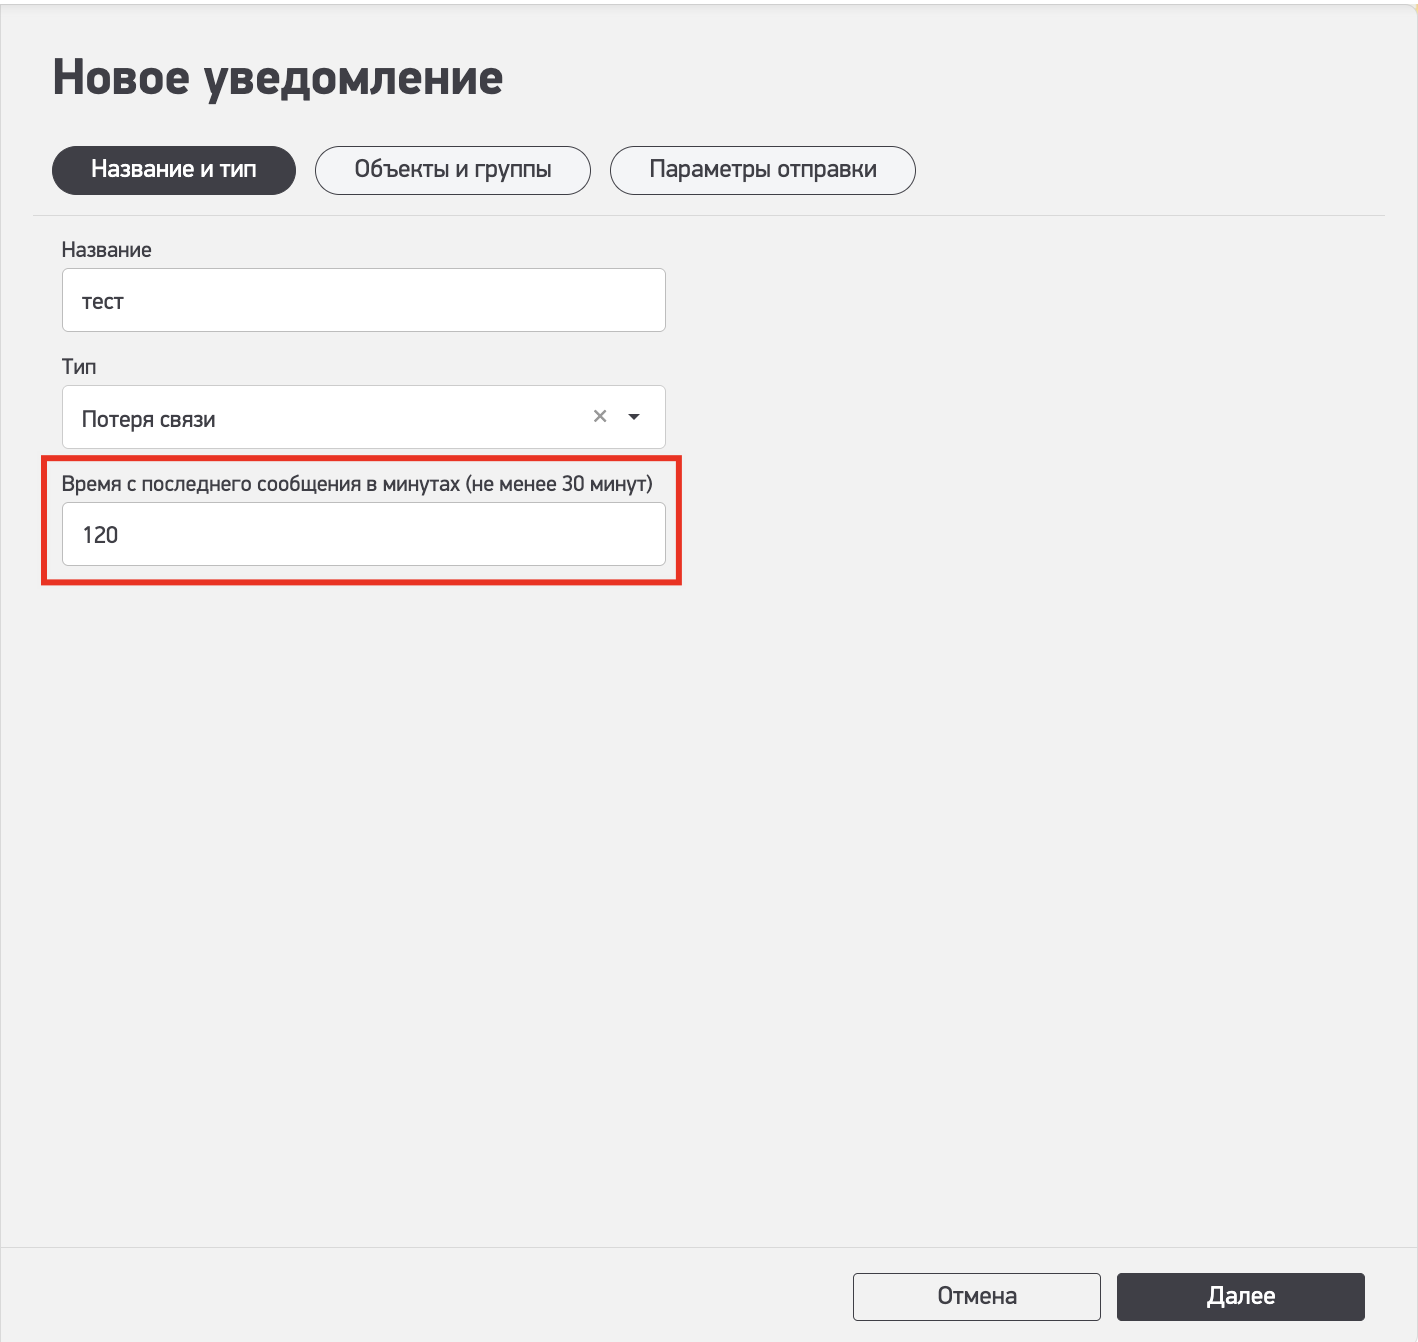Open the 'Параметры отправки' tab
This screenshot has width=1418, height=1342.
[x=762, y=170]
